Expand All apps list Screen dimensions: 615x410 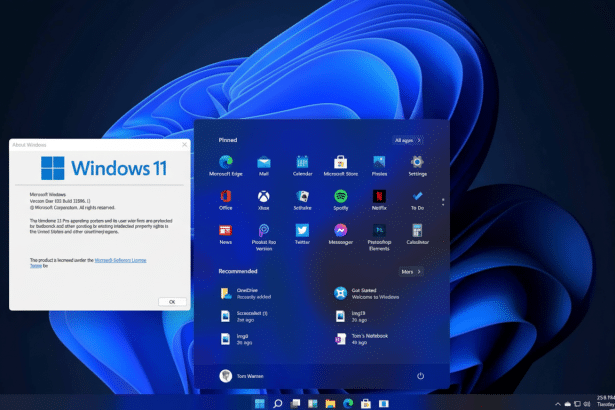coord(408,140)
